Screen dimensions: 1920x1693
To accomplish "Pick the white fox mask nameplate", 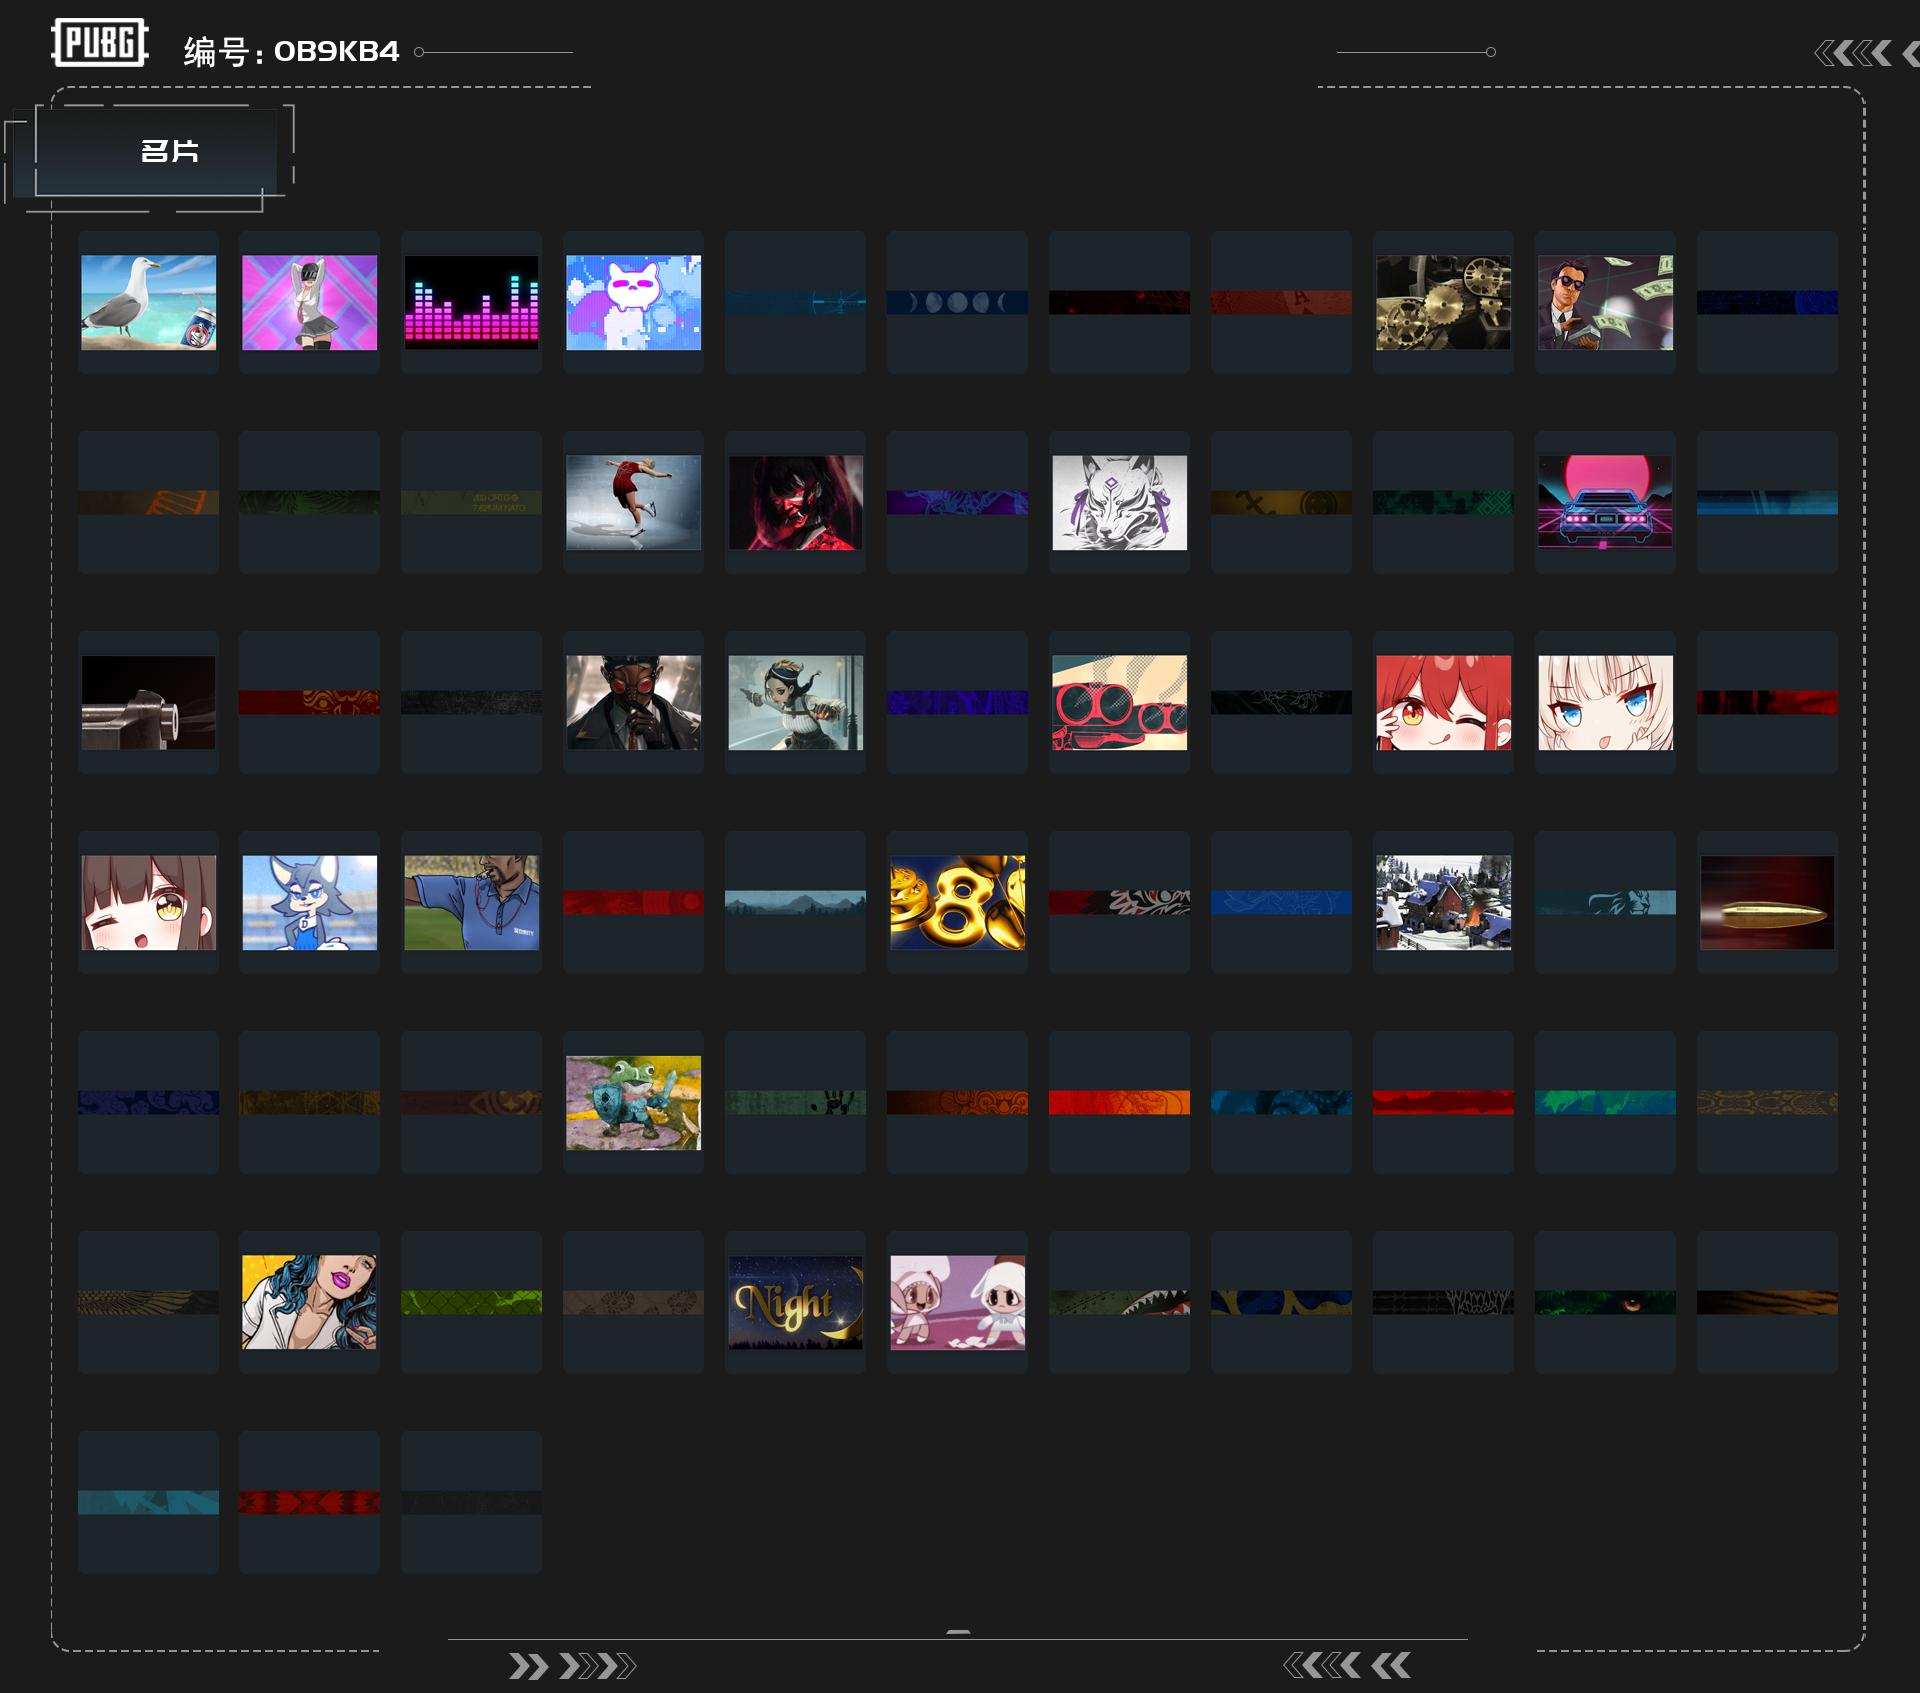I will (x=1119, y=502).
